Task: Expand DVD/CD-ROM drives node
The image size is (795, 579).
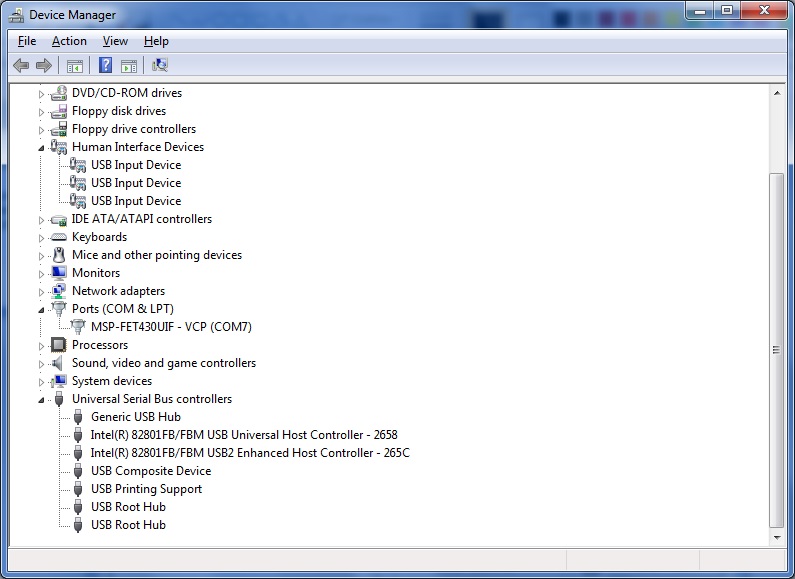Action: click(x=42, y=94)
